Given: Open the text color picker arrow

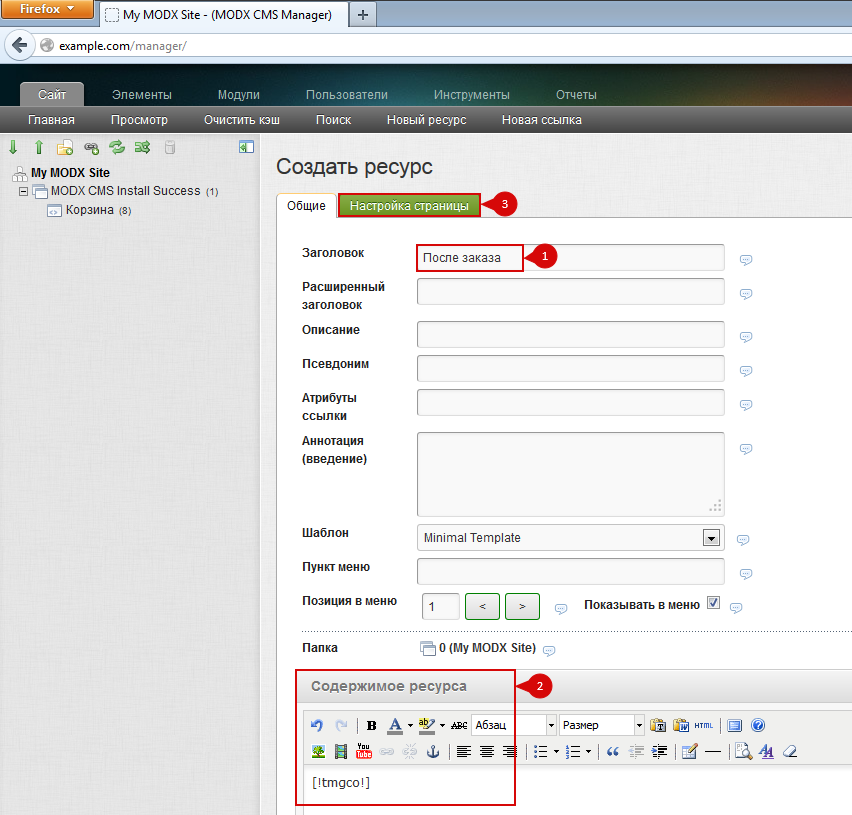Looking at the screenshot, I should pyautogui.click(x=410, y=725).
